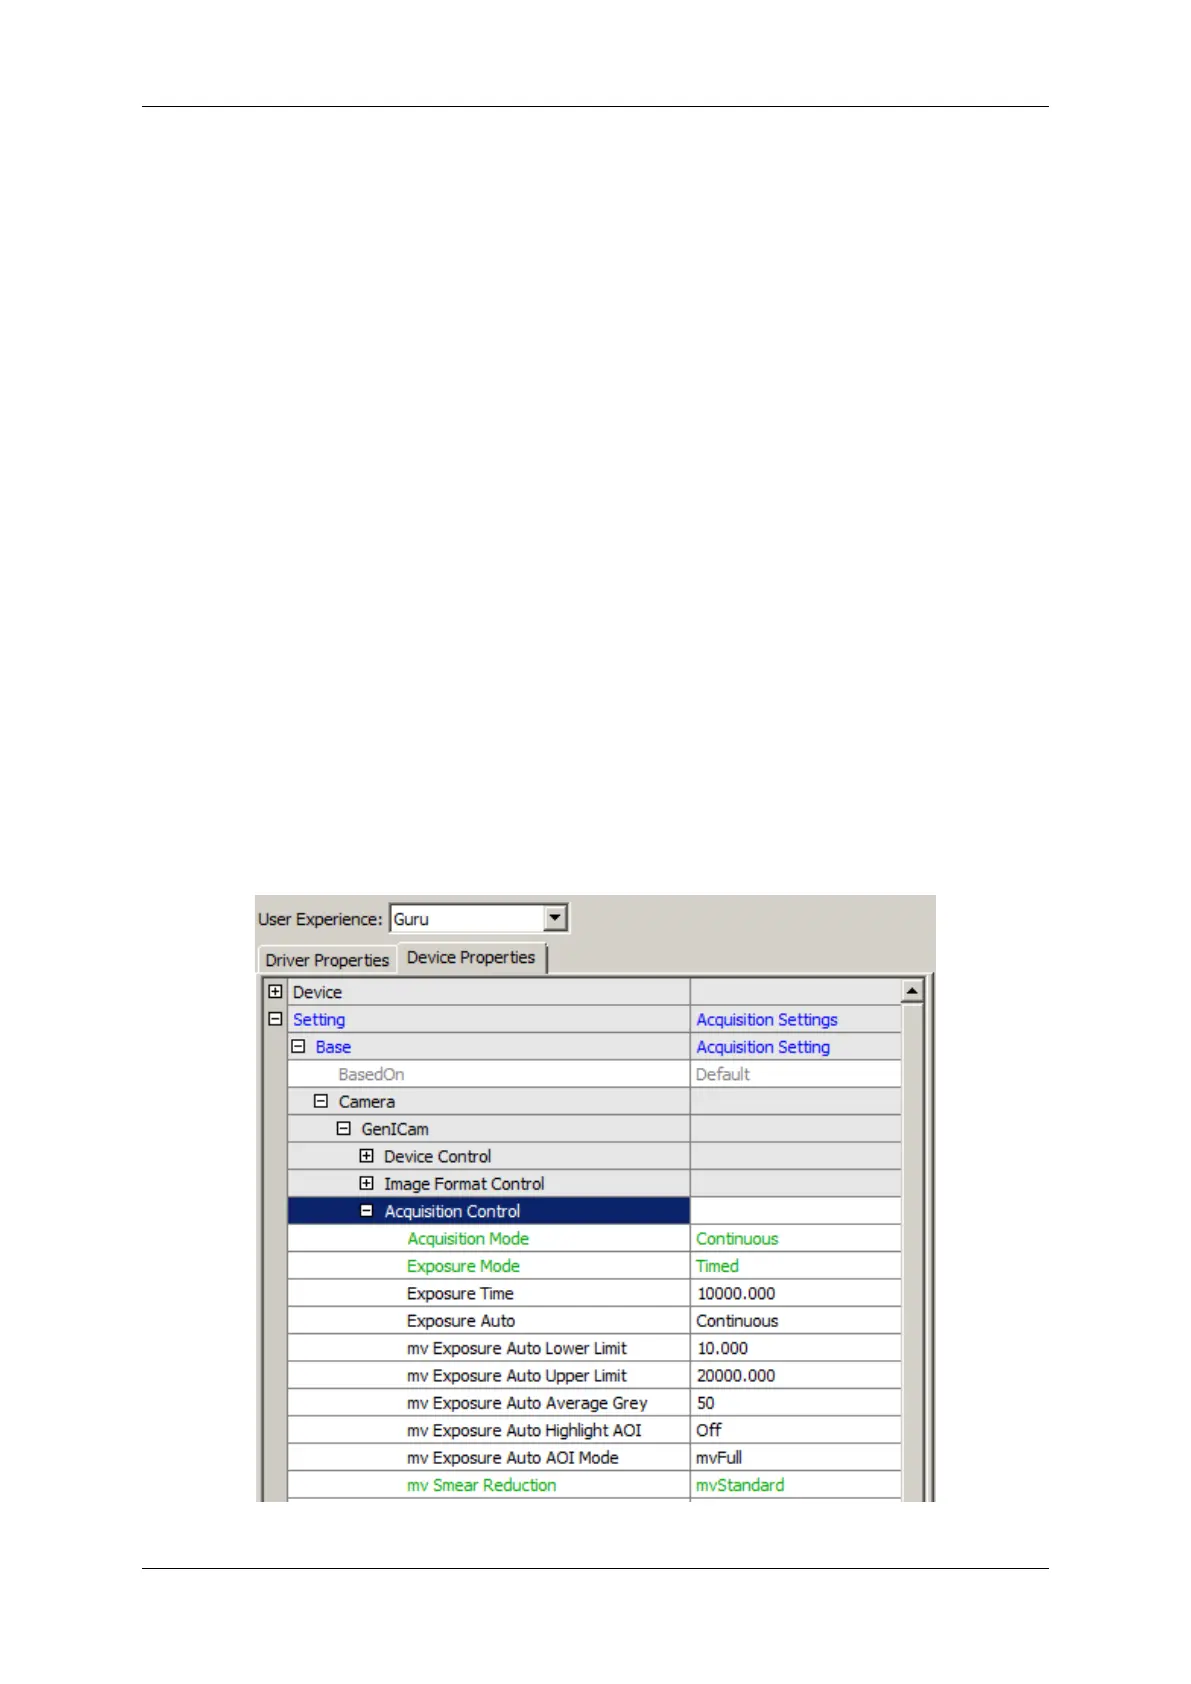
Task: Click the scrollbar up arrow
Action: 911,991
